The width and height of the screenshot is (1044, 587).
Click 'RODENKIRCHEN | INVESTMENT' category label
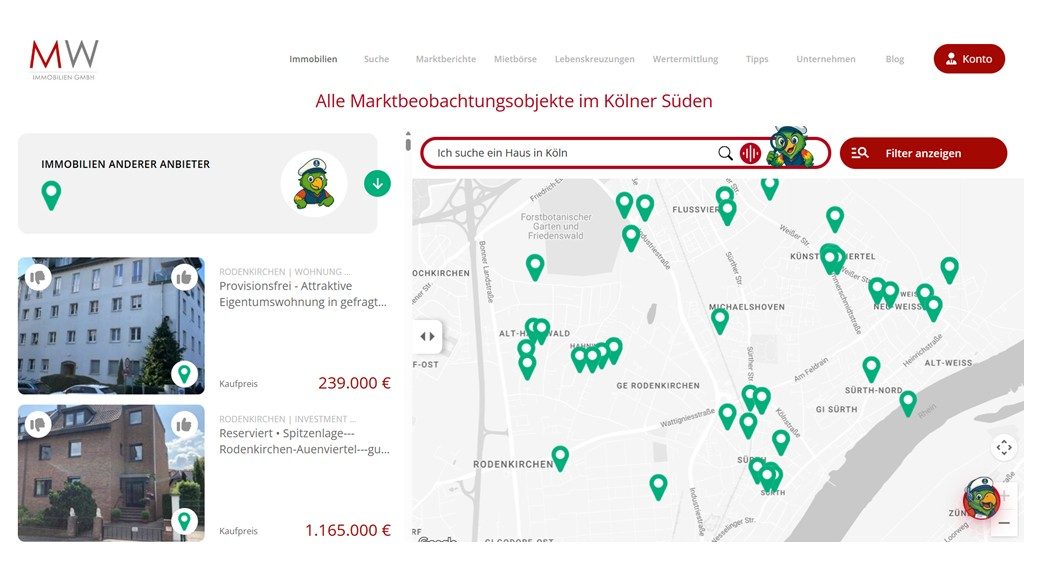click(288, 419)
